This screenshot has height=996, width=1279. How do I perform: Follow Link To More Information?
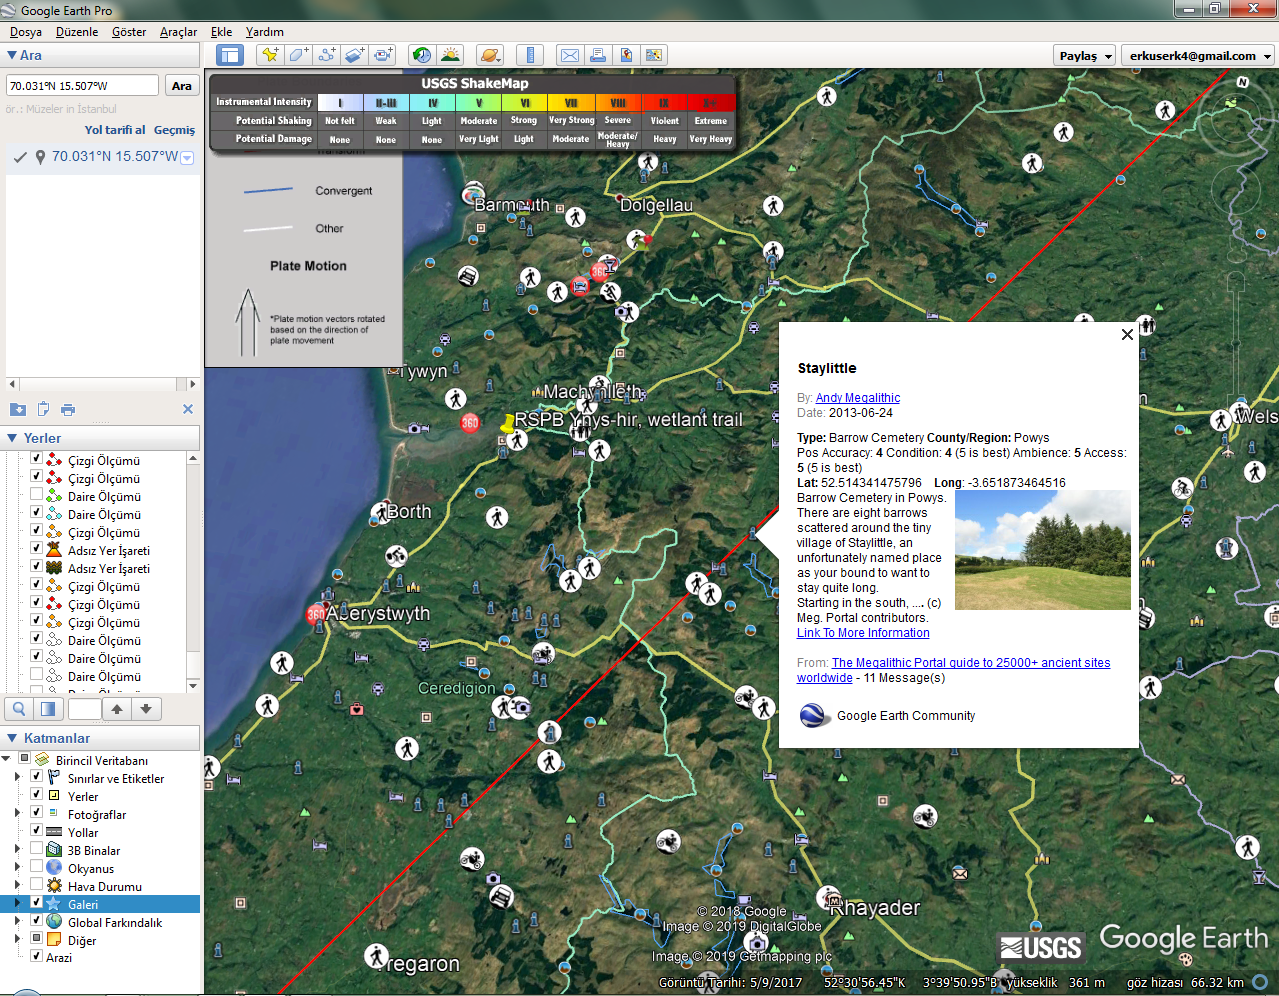tap(863, 633)
